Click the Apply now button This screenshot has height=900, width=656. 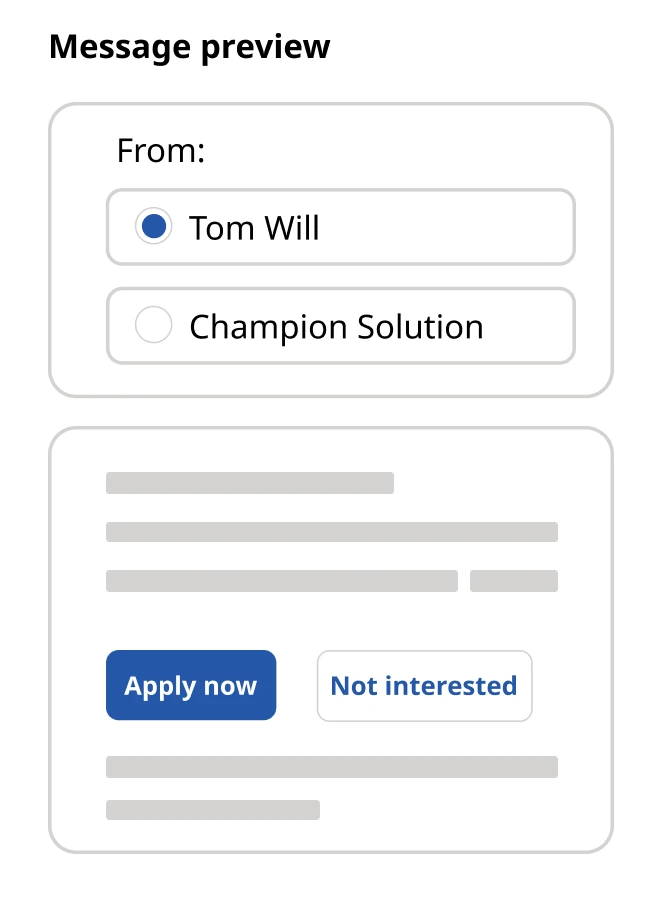(x=191, y=685)
